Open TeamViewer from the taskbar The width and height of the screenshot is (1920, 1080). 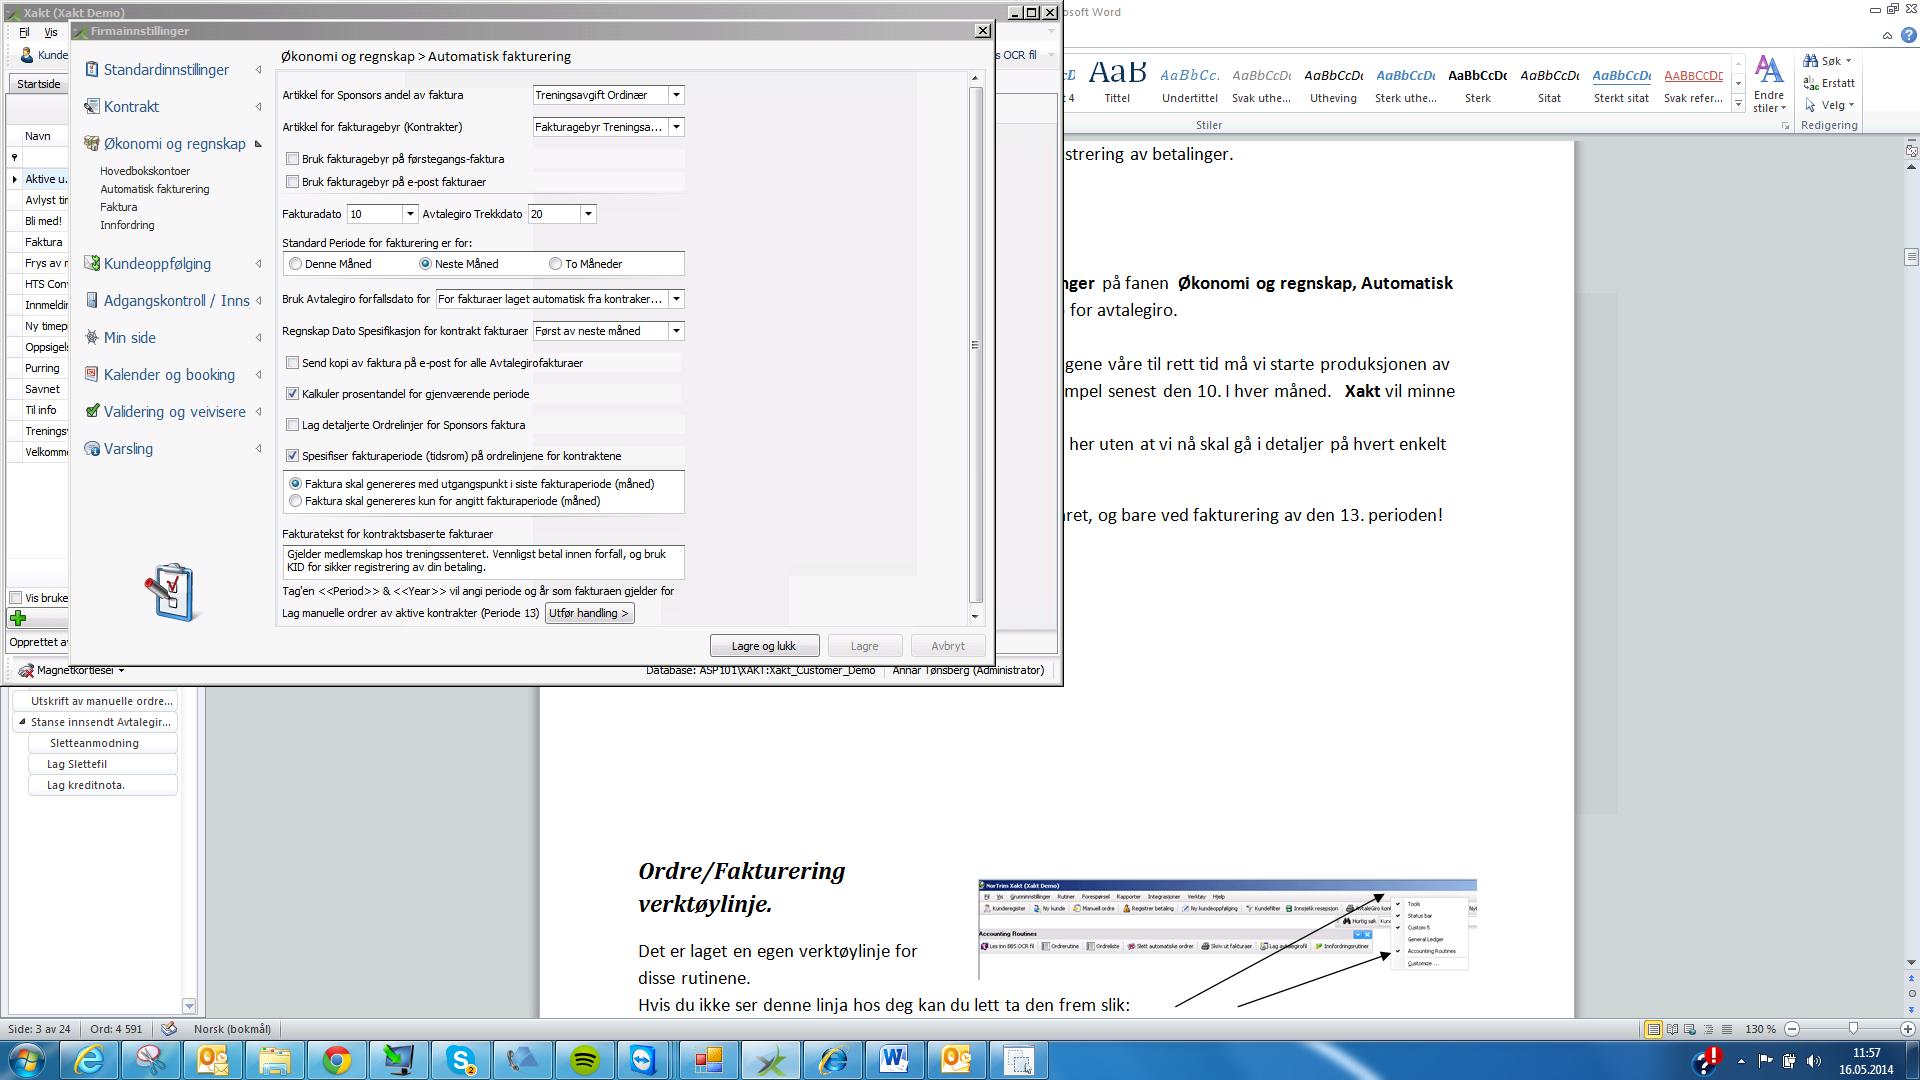643,1060
